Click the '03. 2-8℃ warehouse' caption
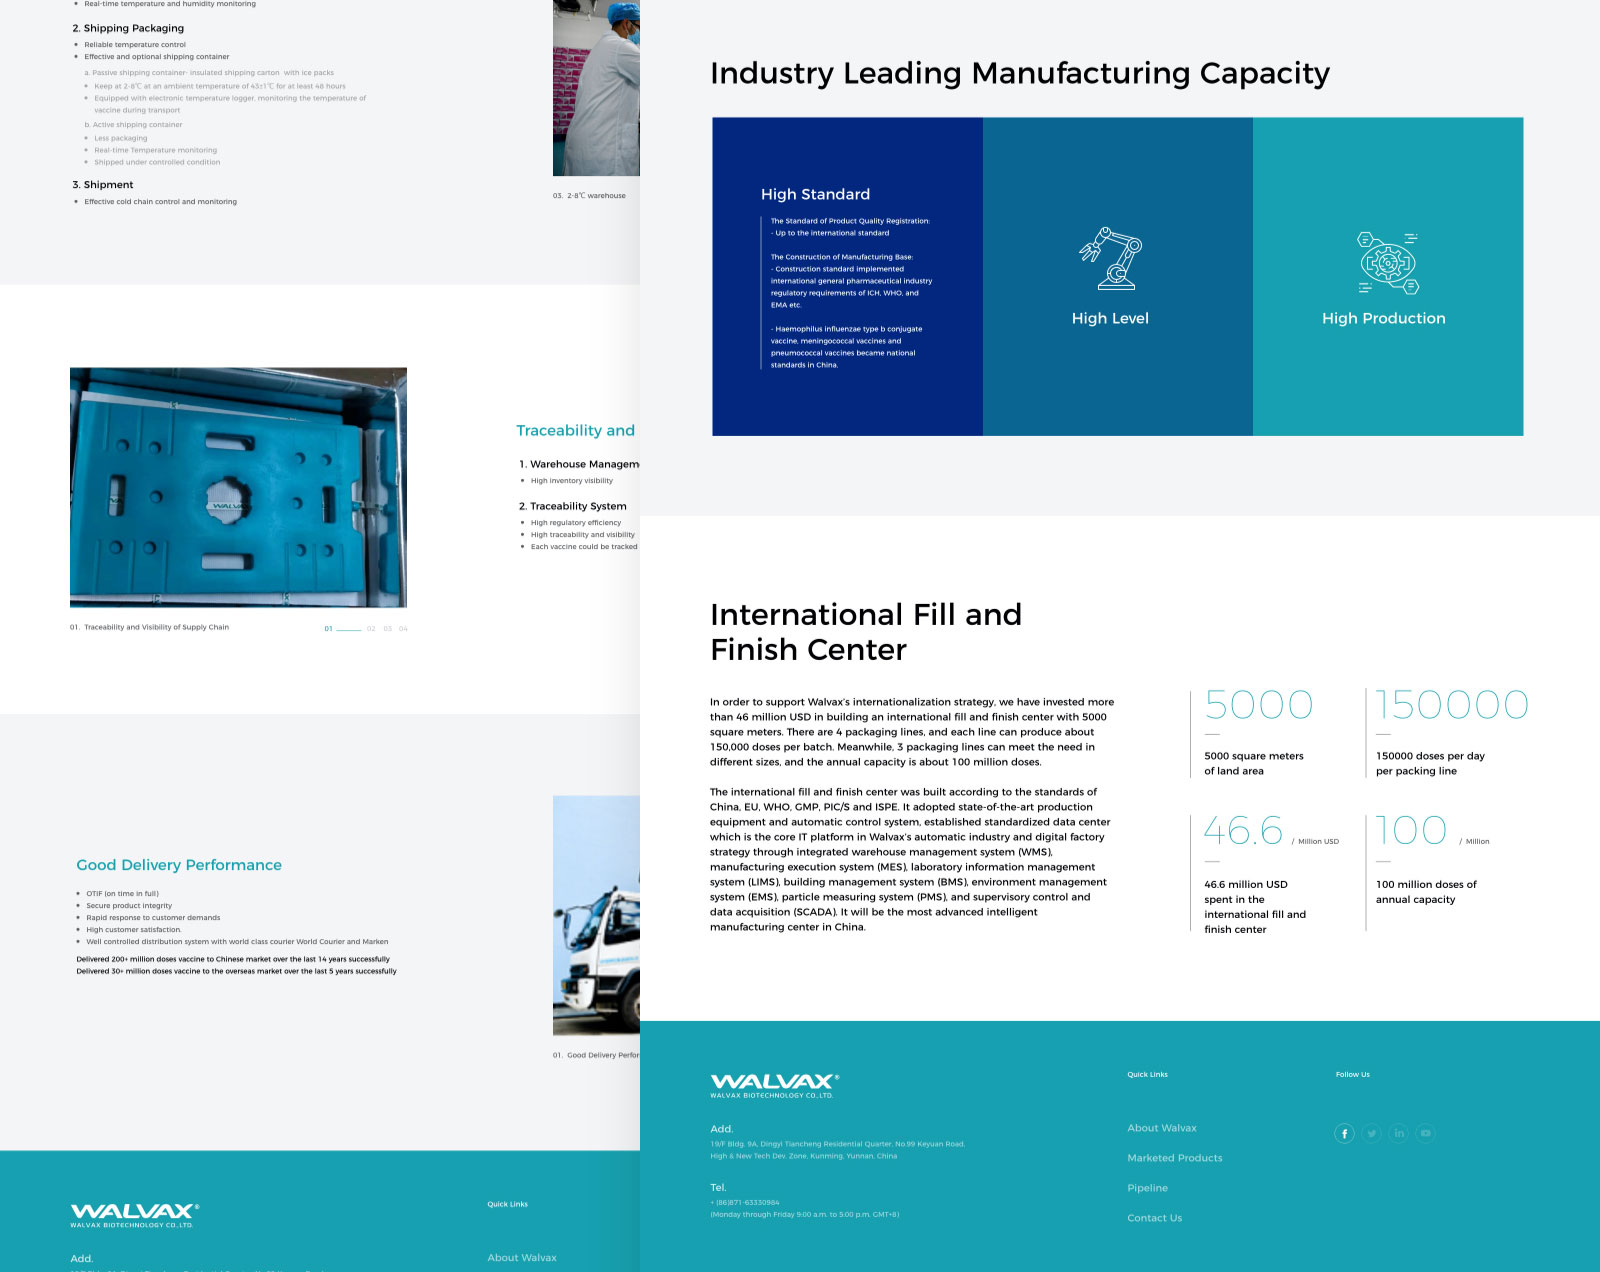Image resolution: width=1600 pixels, height=1272 pixels. pos(589,196)
